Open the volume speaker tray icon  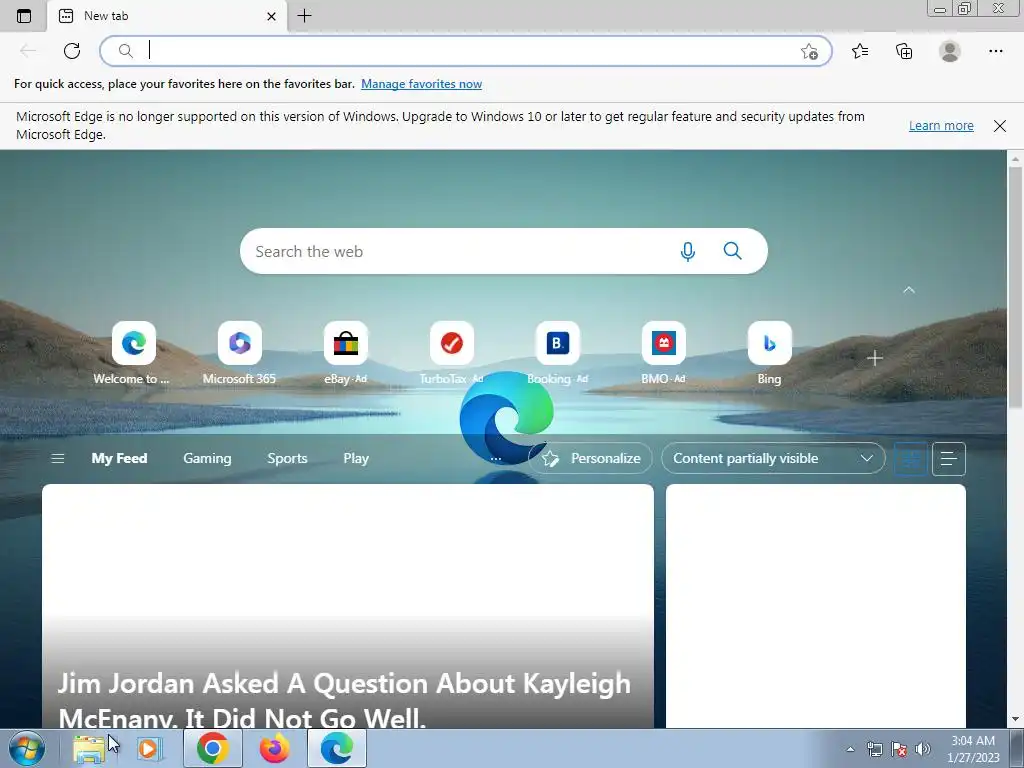[923, 749]
